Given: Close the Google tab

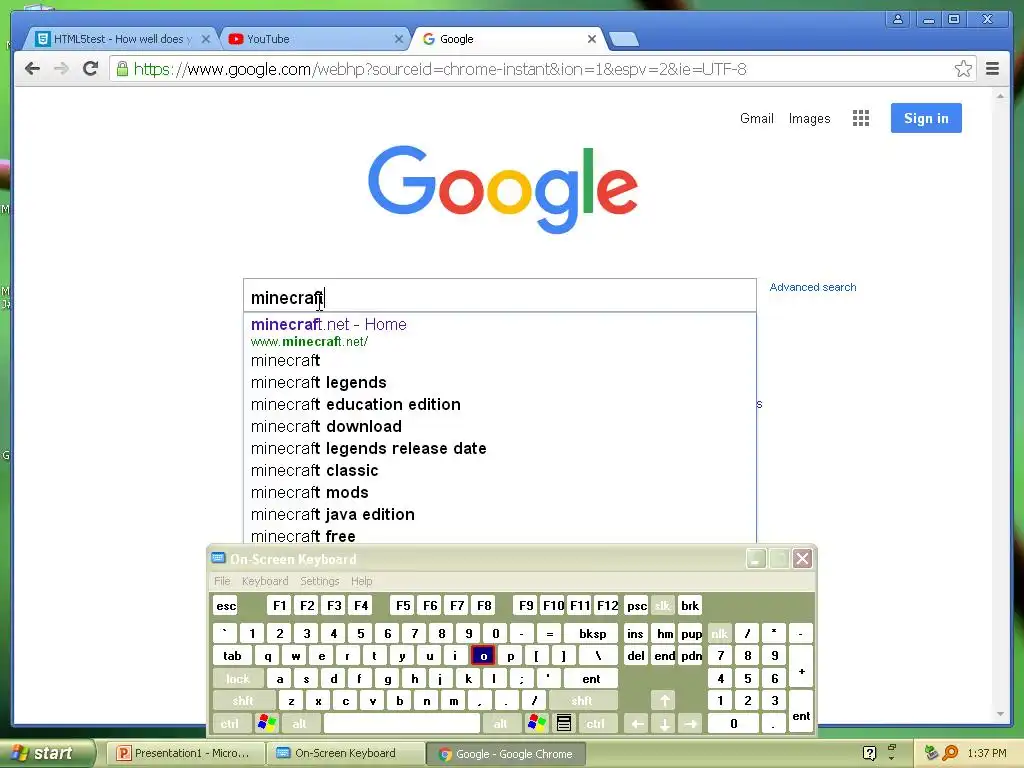Looking at the screenshot, I should pyautogui.click(x=592, y=39).
